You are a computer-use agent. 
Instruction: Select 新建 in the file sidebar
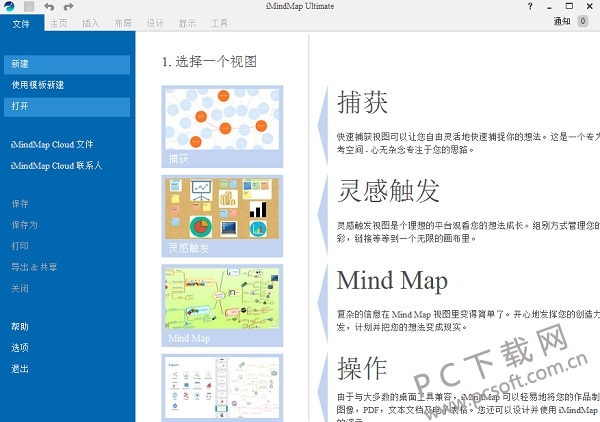point(67,64)
